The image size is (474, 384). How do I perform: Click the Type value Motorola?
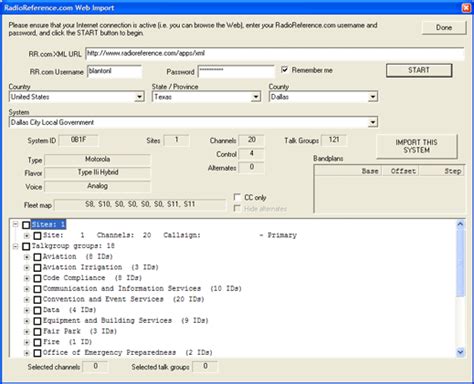tap(97, 160)
